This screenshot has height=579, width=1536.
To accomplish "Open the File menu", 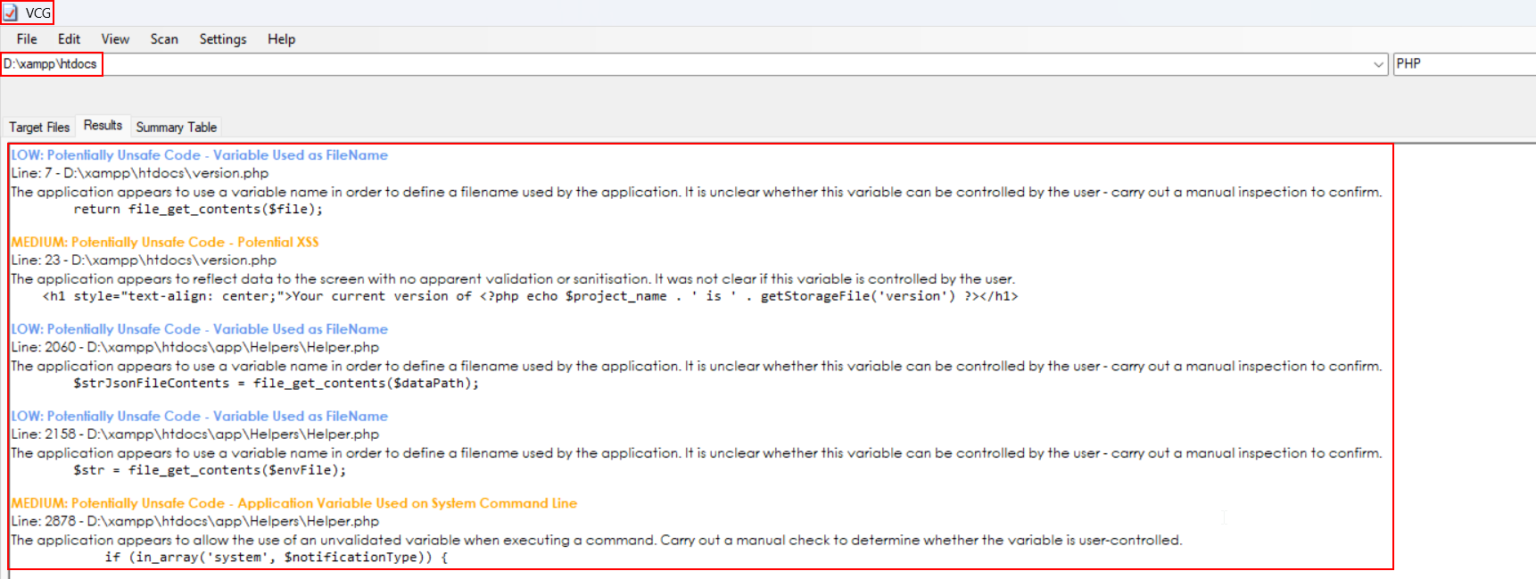I will 27,39.
